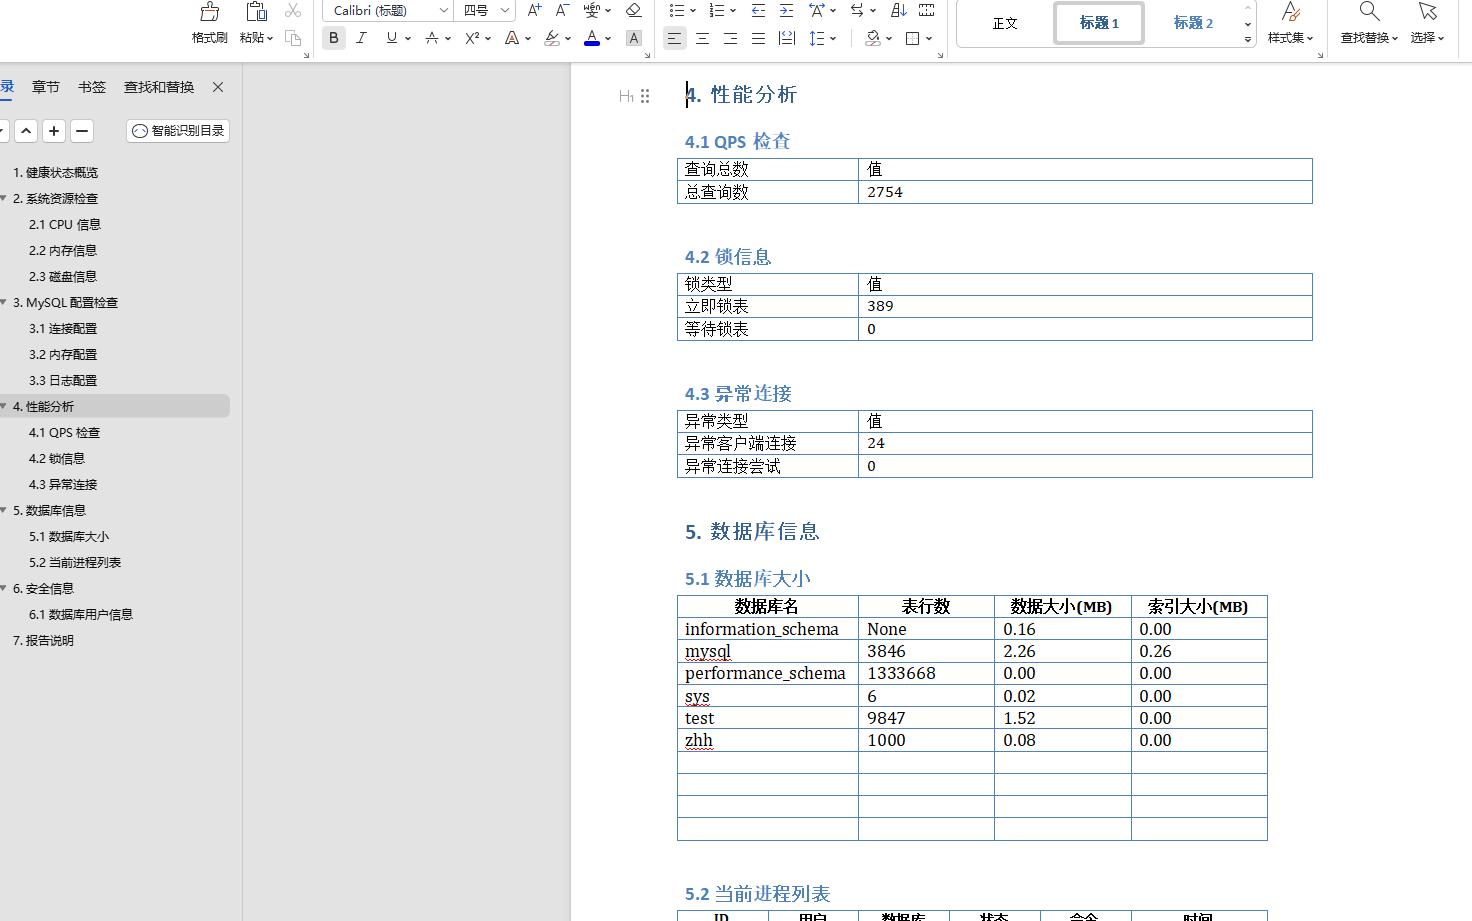
Task: Click the H1 paragraph drag handle
Action: coord(645,96)
